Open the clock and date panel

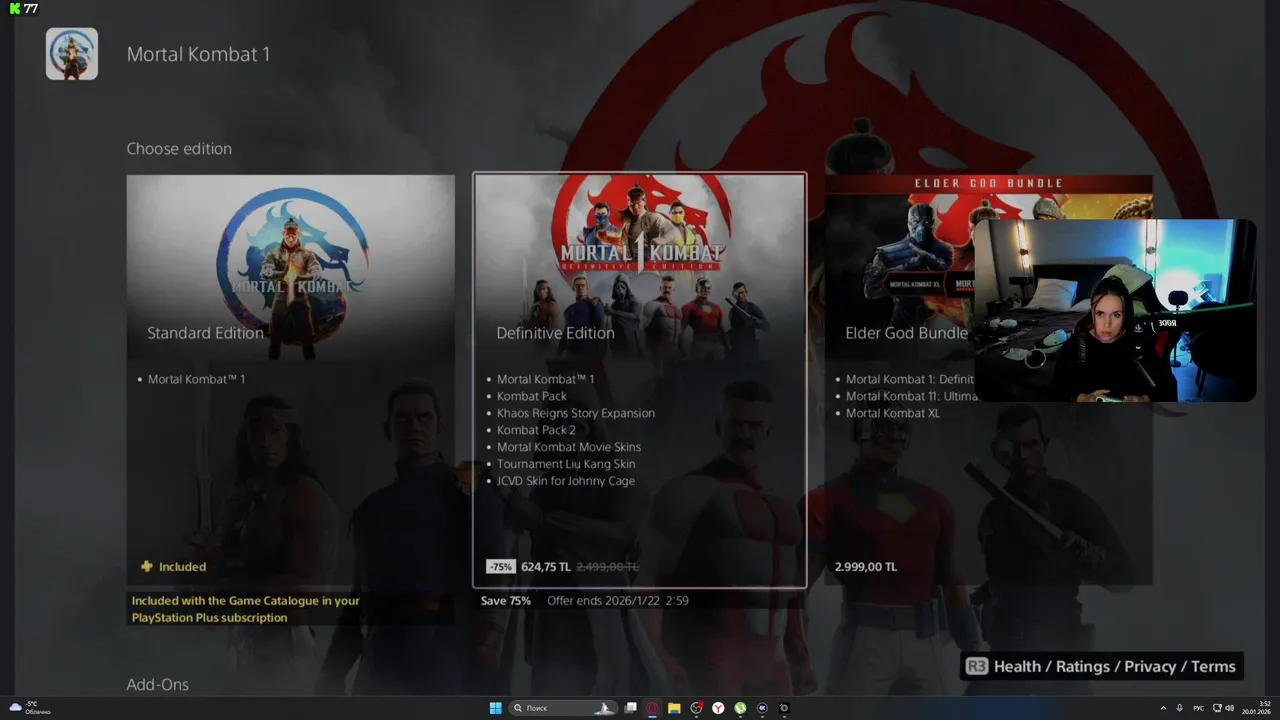pyautogui.click(x=1258, y=708)
